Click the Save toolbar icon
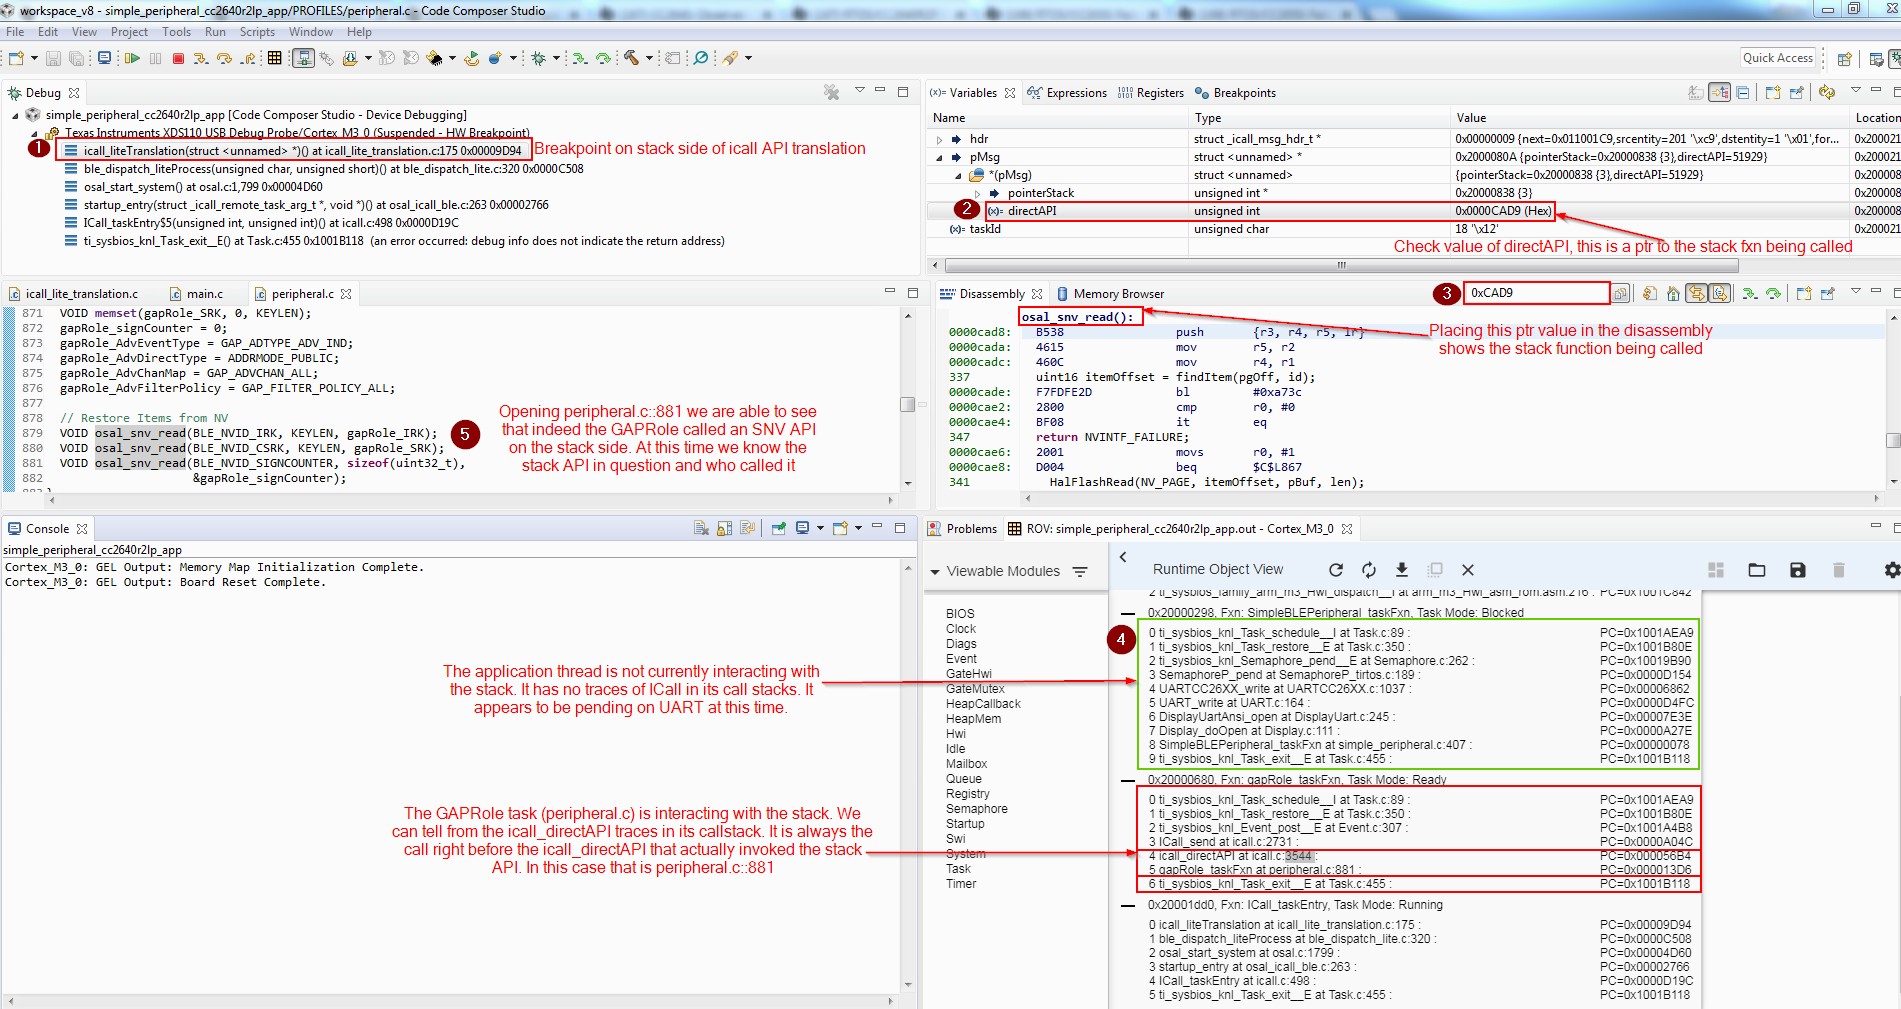Image resolution: width=1901 pixels, height=1009 pixels. [54, 59]
